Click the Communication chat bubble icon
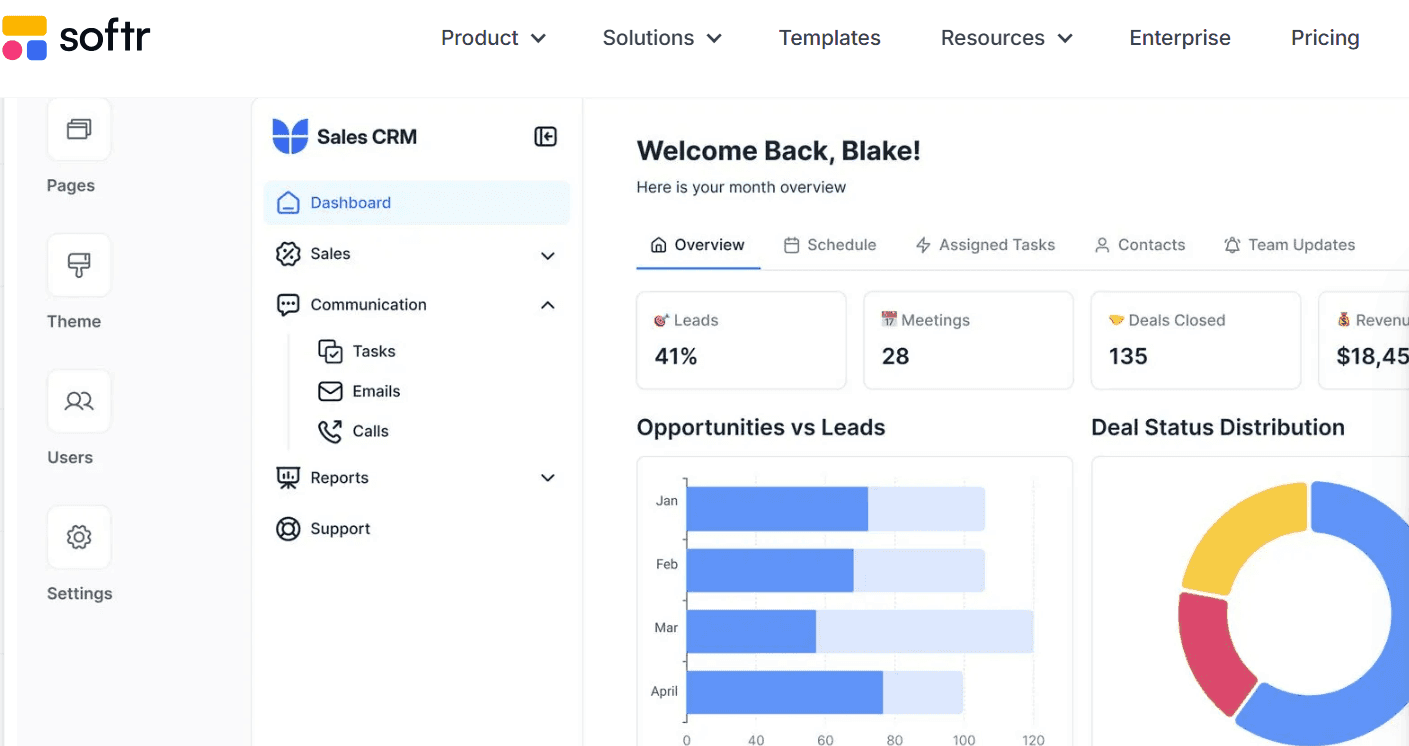The image size is (1409, 746). click(x=288, y=305)
